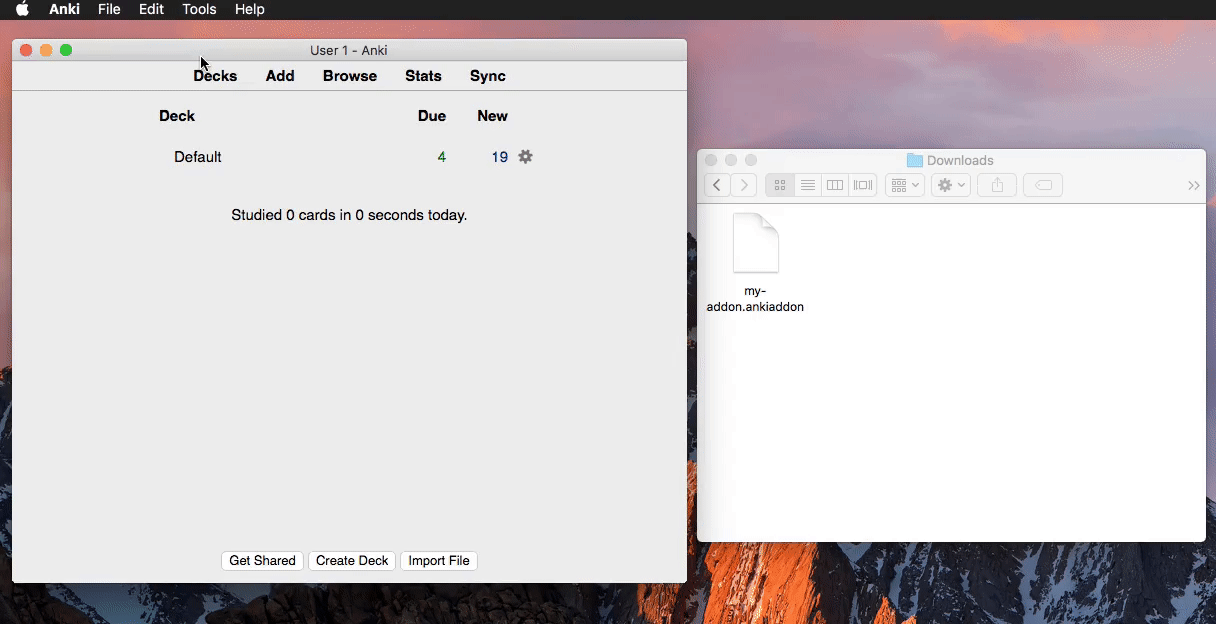Open the Apple menu
The image size is (1216, 624).
(22, 9)
